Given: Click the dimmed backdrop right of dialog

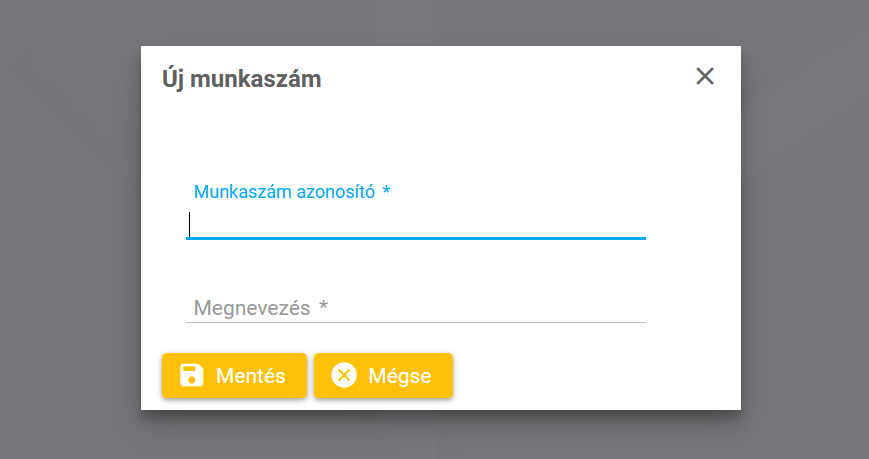Looking at the screenshot, I should tap(805, 230).
